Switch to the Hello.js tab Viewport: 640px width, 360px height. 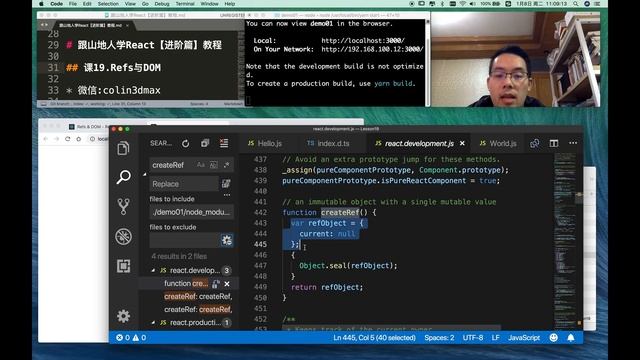point(265,143)
